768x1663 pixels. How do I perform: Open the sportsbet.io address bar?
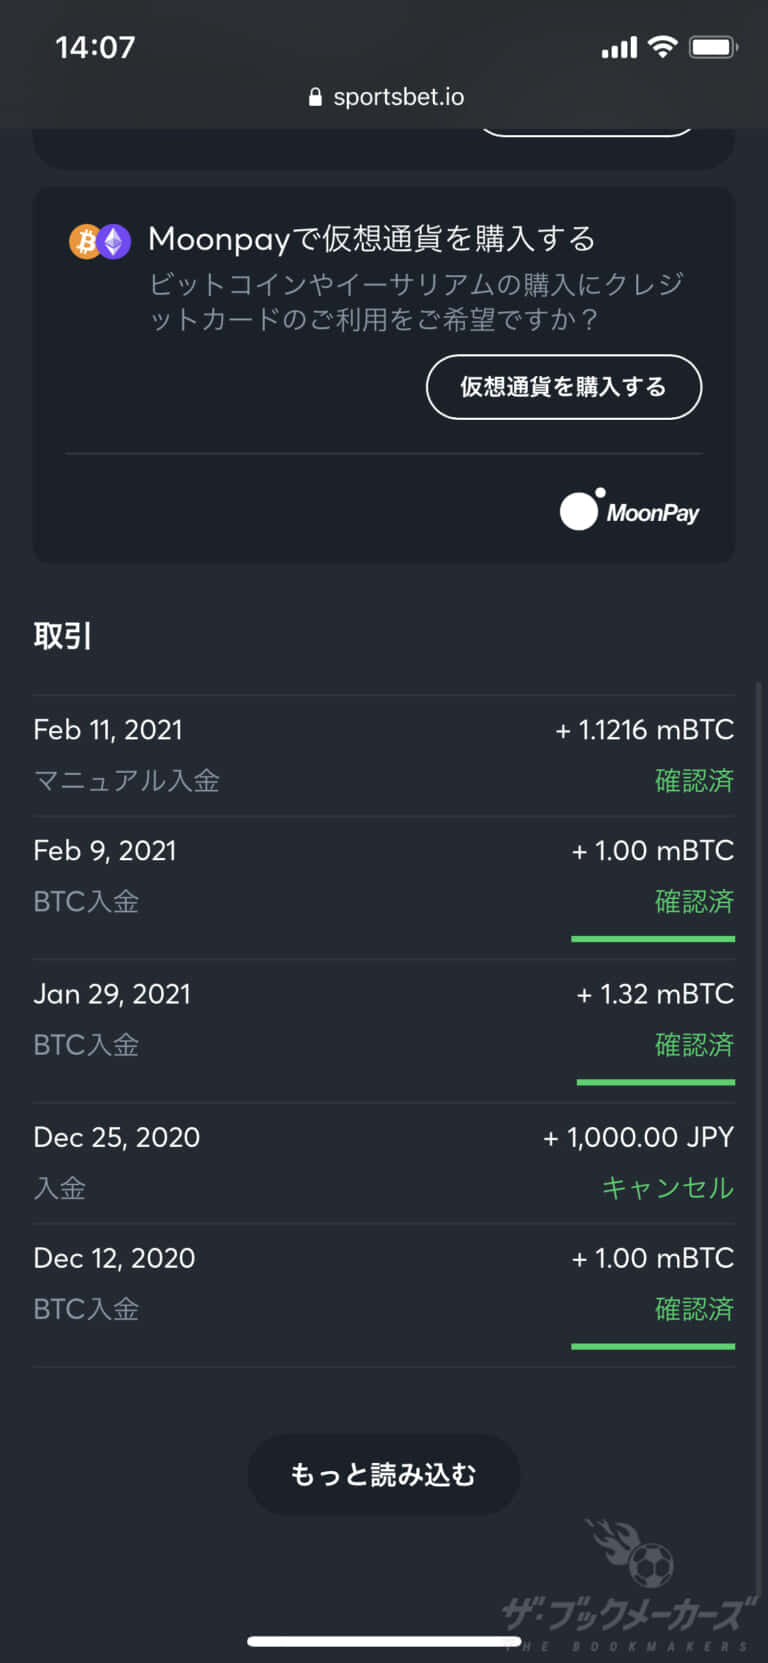(386, 97)
